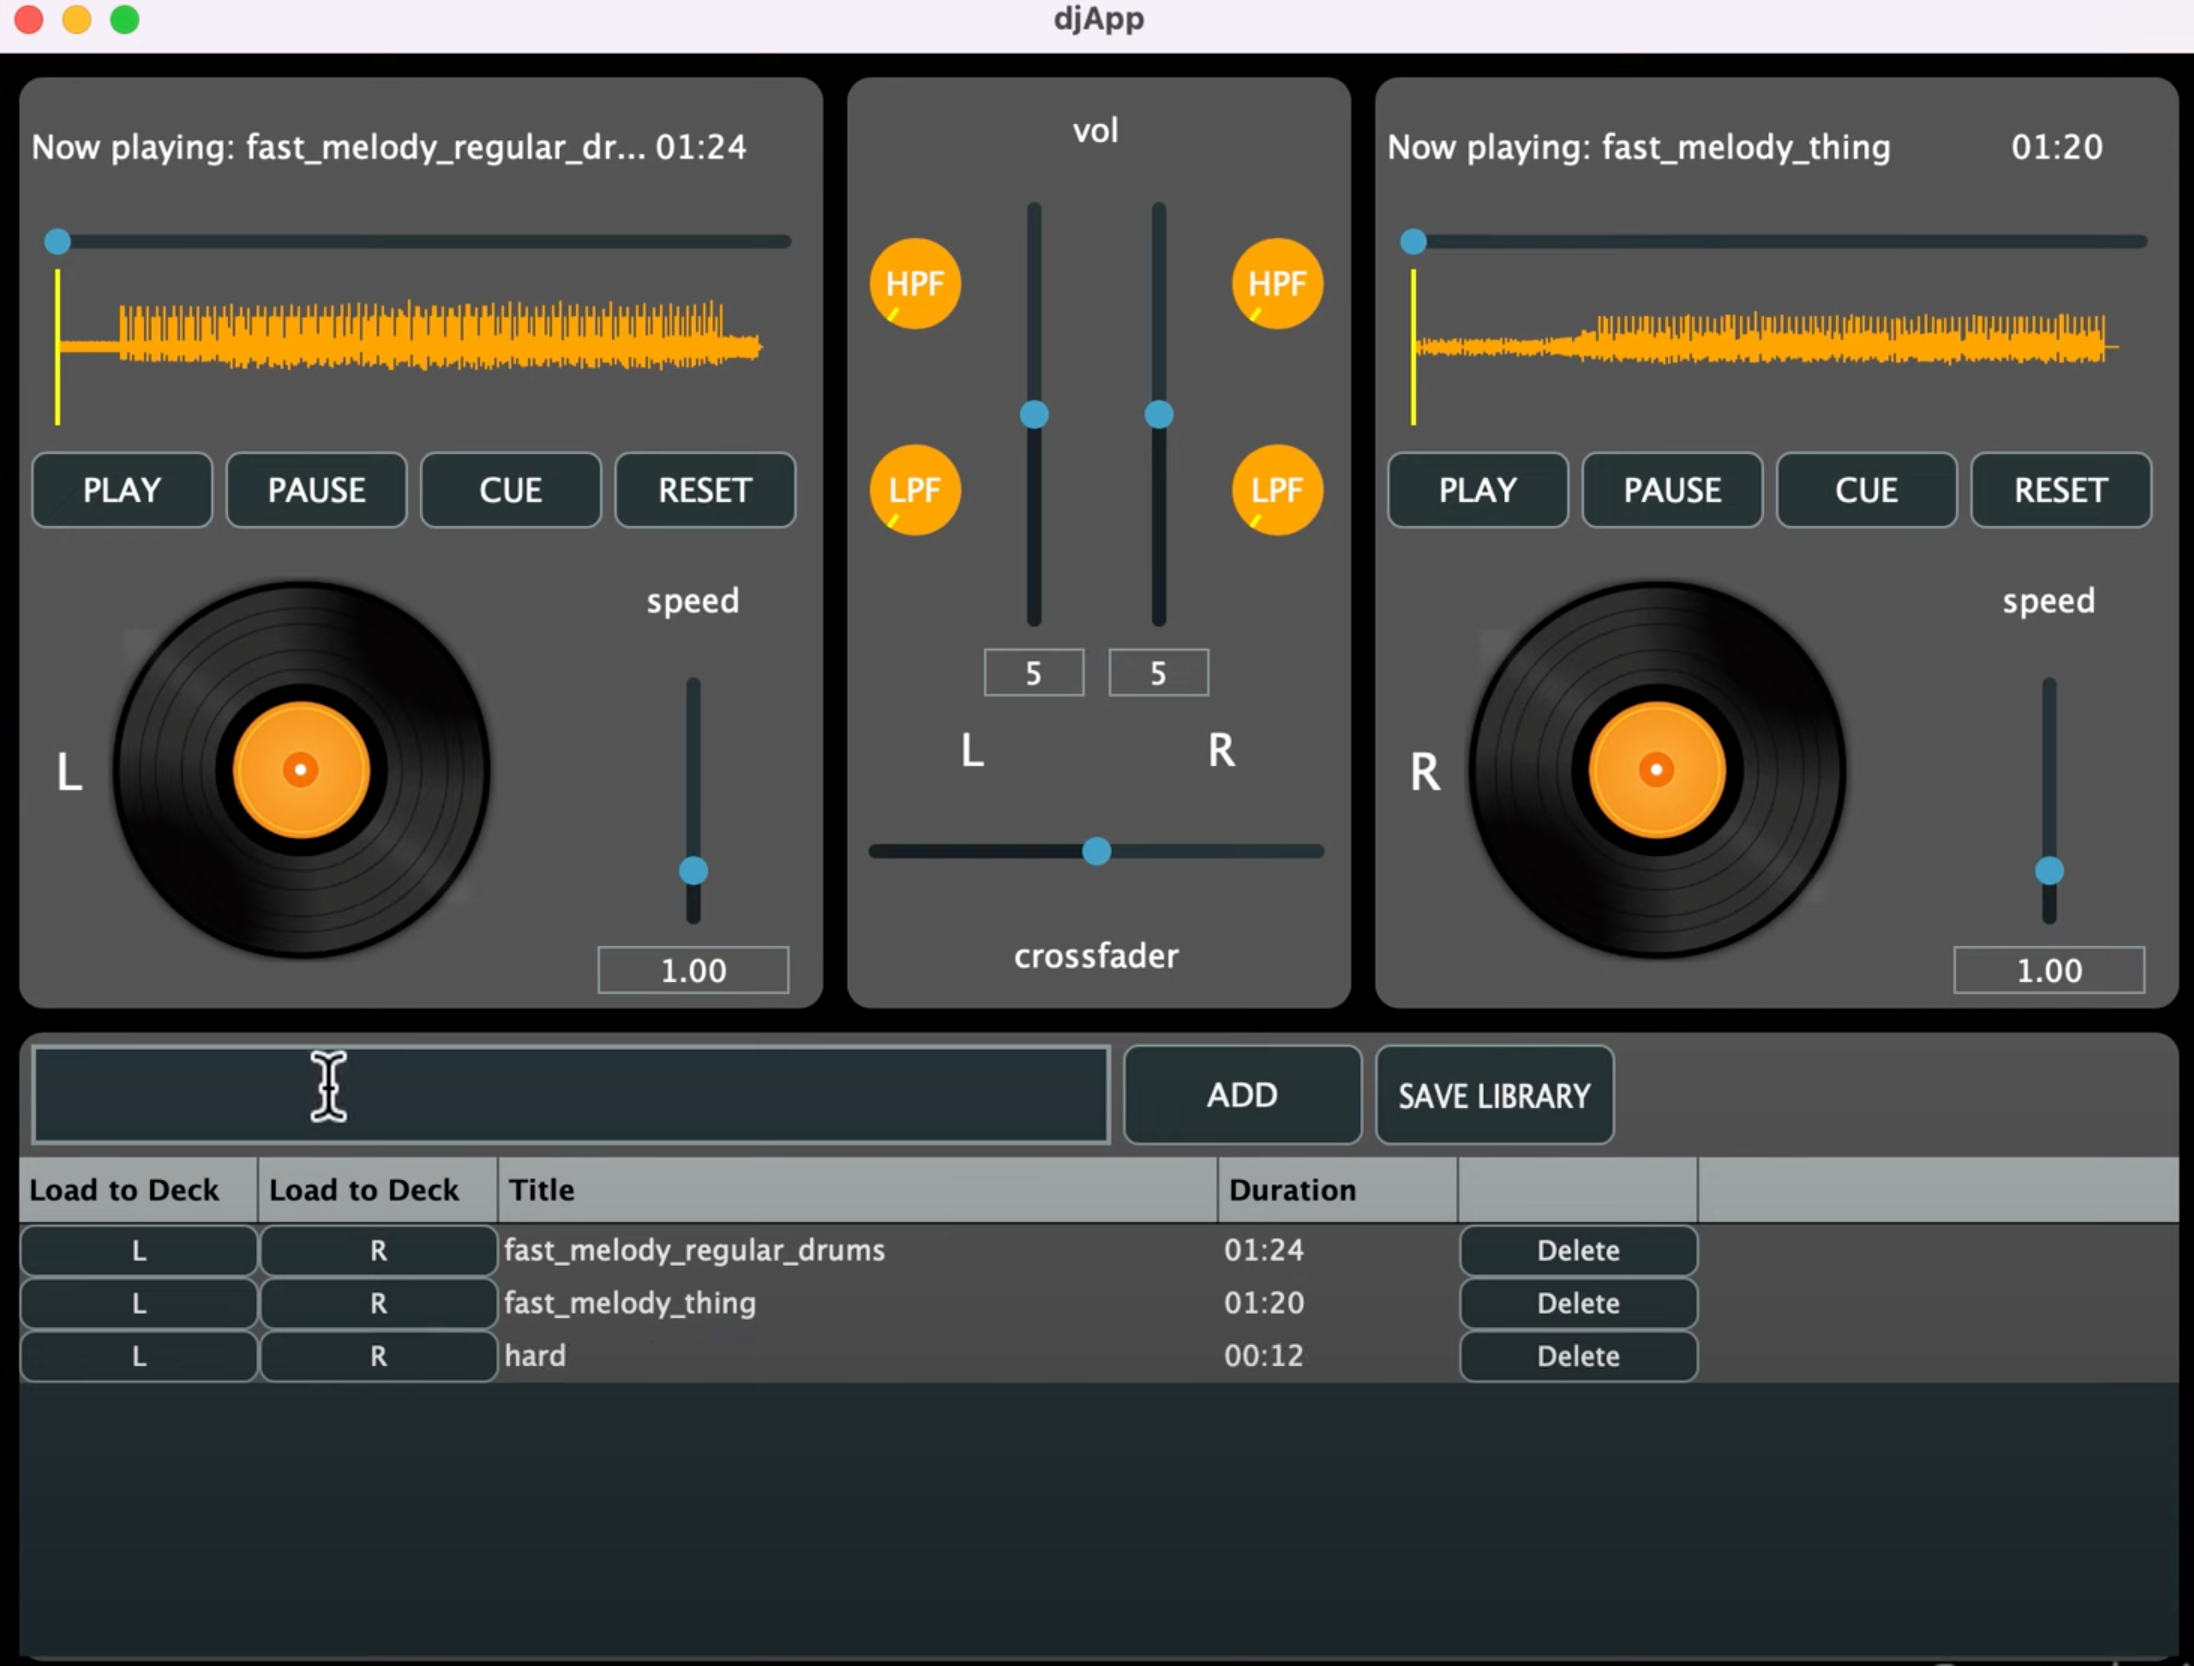Click the left deck LPF knob
The width and height of the screenshot is (2194, 1666).
point(915,490)
